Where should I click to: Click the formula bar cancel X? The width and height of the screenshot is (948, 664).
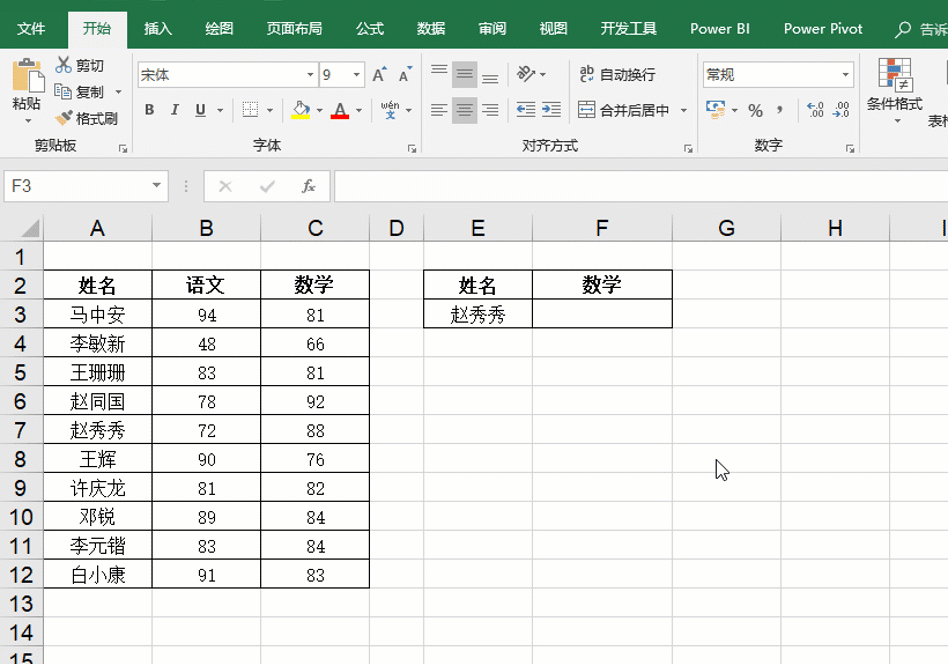pyautogui.click(x=226, y=186)
